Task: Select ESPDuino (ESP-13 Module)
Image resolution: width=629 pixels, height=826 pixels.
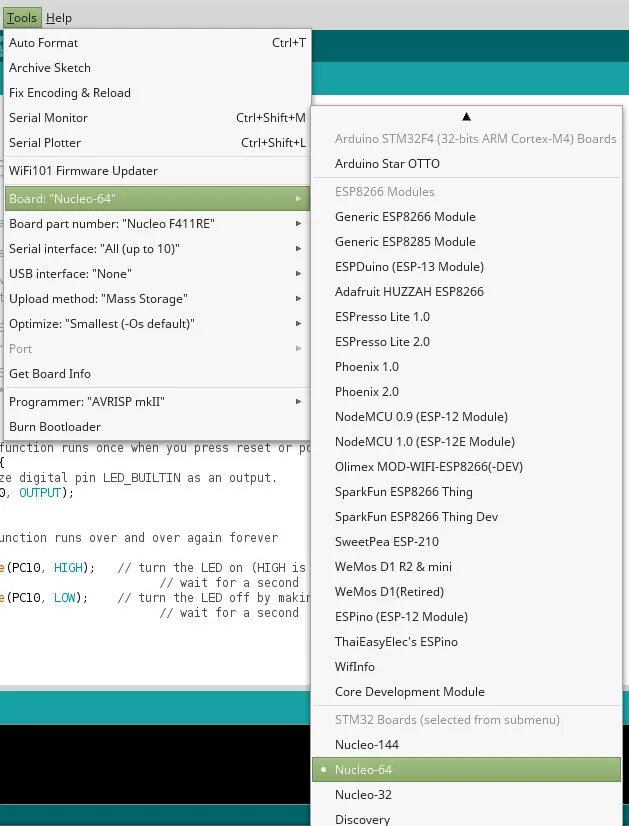Action: pos(467,267)
